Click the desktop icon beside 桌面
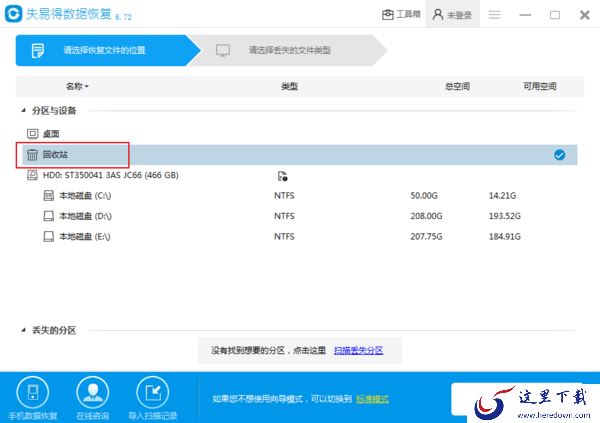The image size is (600, 423). 33,134
